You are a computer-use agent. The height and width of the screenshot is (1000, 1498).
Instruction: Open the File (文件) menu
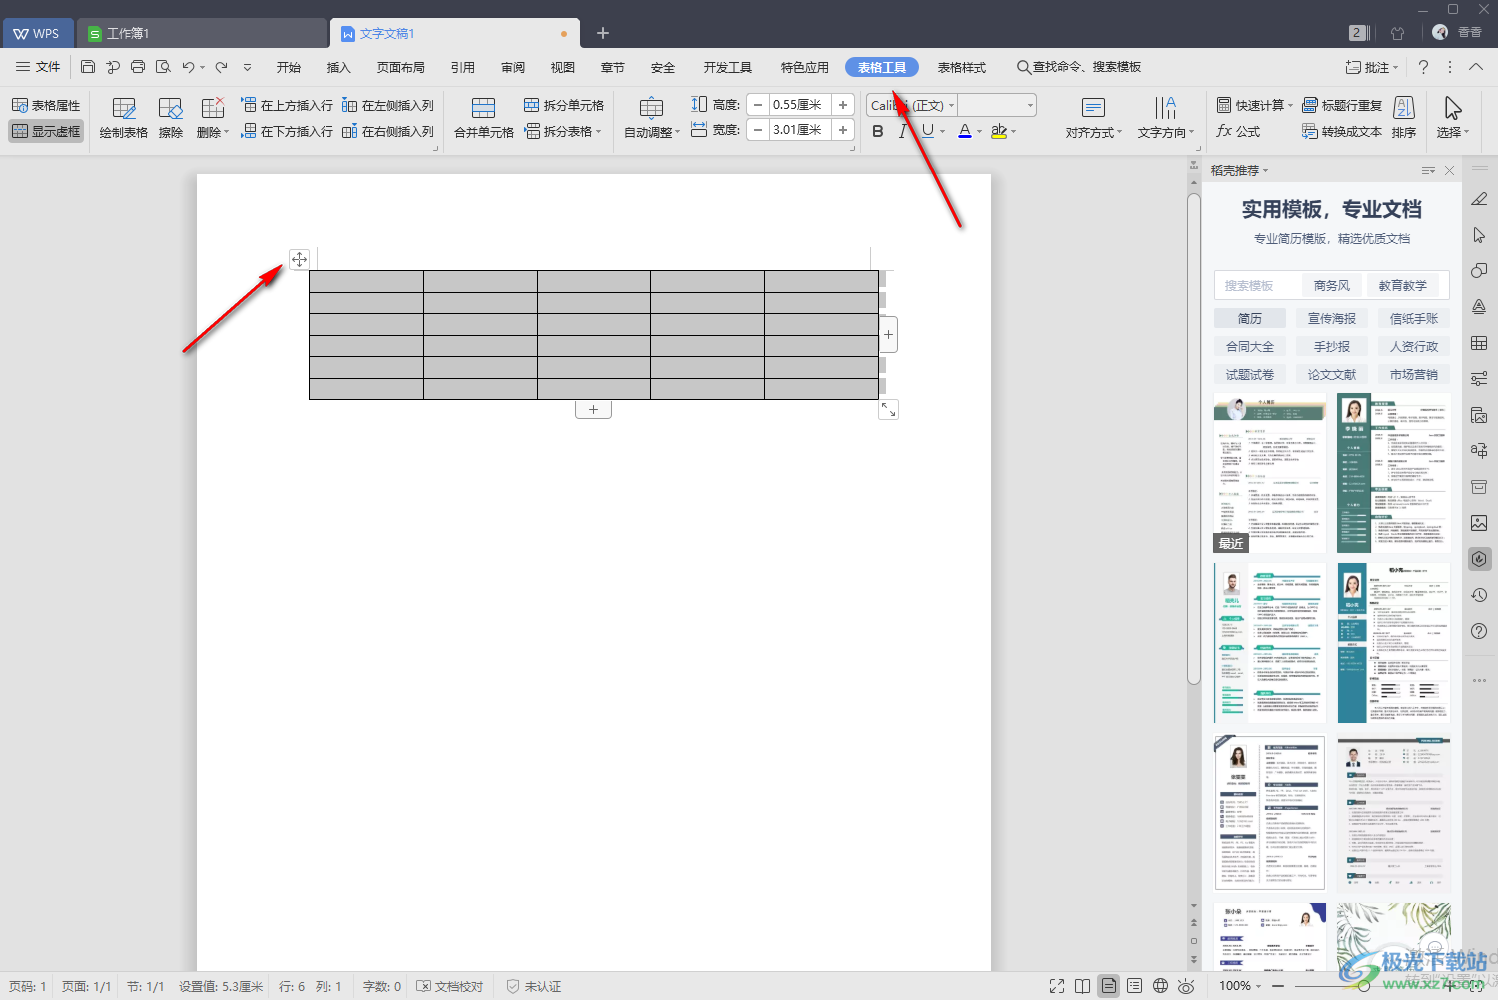[x=38, y=67]
